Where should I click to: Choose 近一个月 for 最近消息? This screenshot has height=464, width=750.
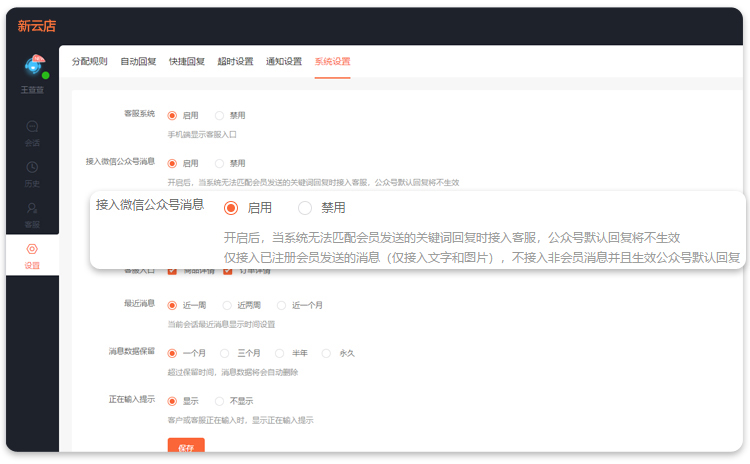point(282,305)
